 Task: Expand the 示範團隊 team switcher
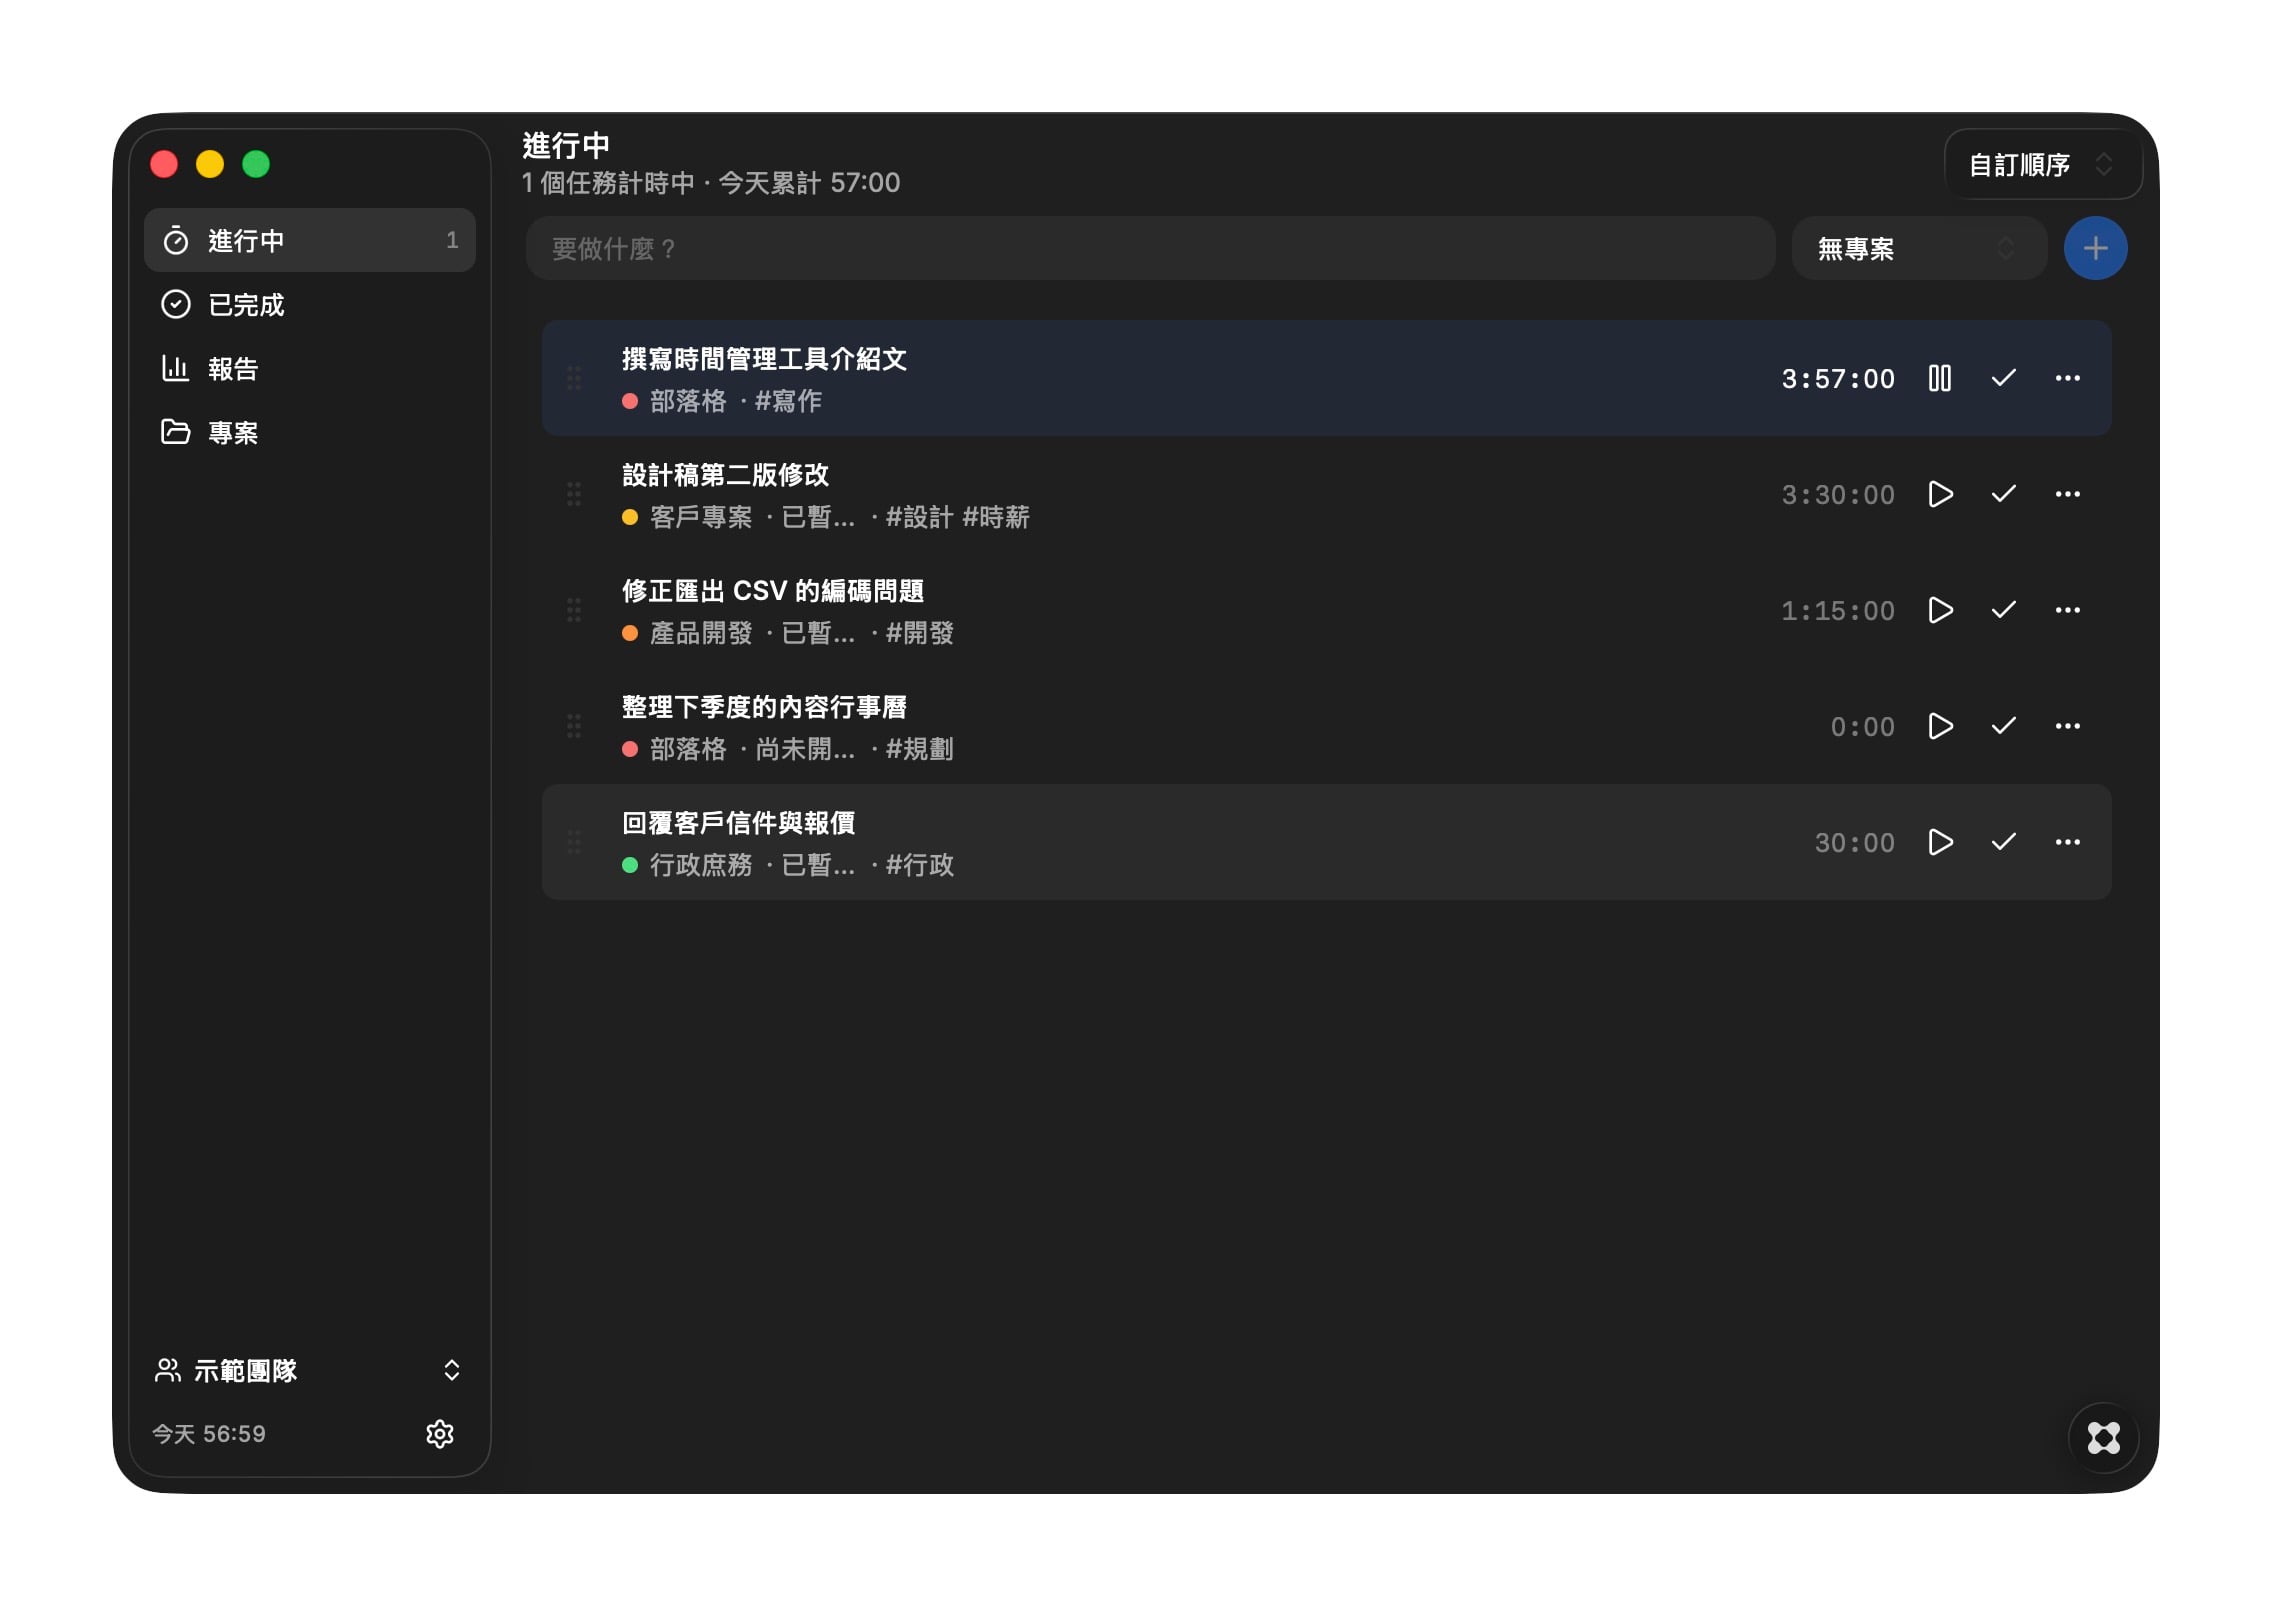[x=309, y=1370]
